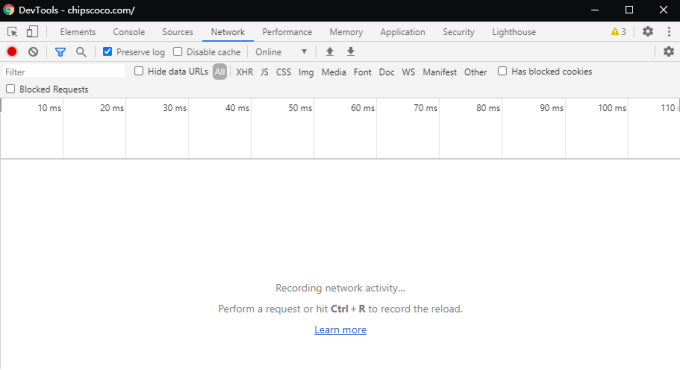This screenshot has height=370, width=680.
Task: Click the 10 ms timeline marker
Action: (x=49, y=108)
